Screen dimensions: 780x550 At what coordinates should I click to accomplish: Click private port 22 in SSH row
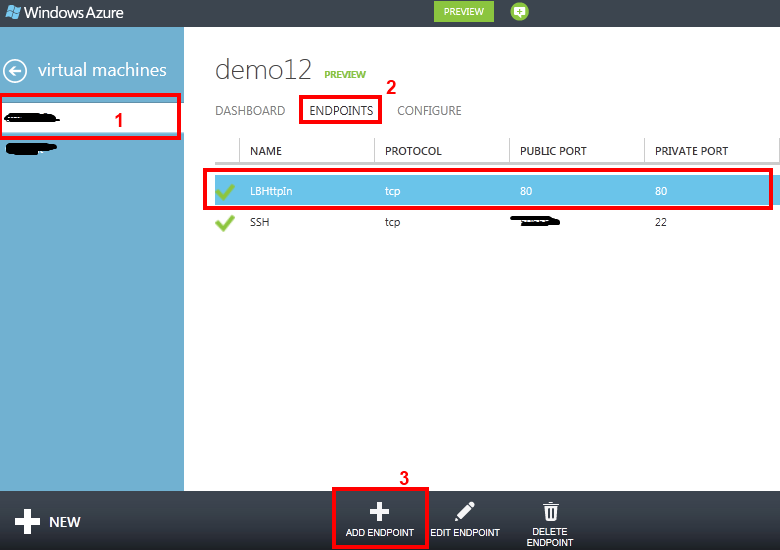click(x=661, y=222)
